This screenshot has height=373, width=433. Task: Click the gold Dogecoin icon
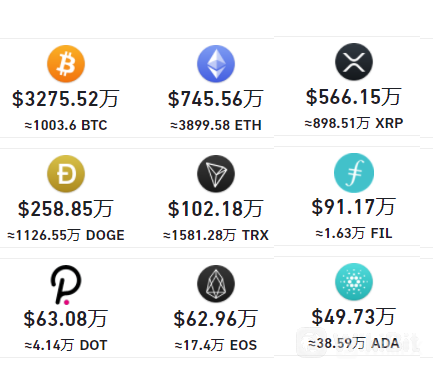click(x=66, y=174)
